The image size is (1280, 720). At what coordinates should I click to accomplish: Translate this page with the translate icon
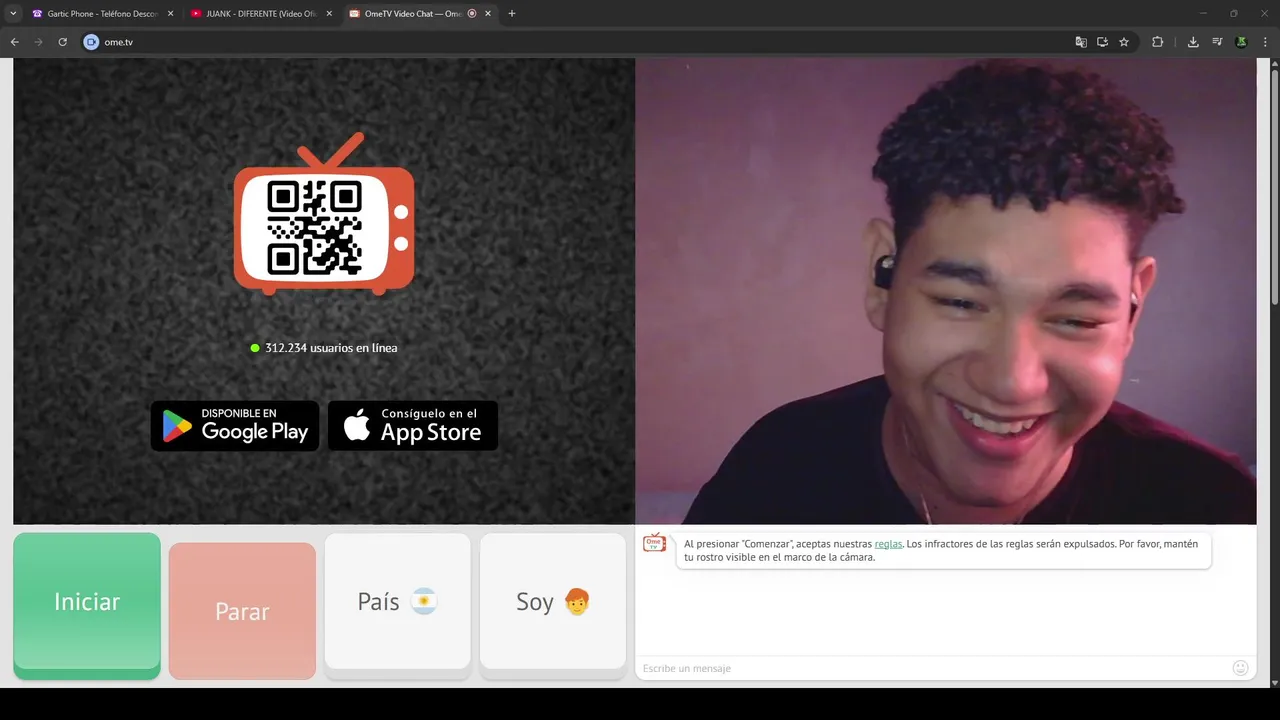point(1081,42)
